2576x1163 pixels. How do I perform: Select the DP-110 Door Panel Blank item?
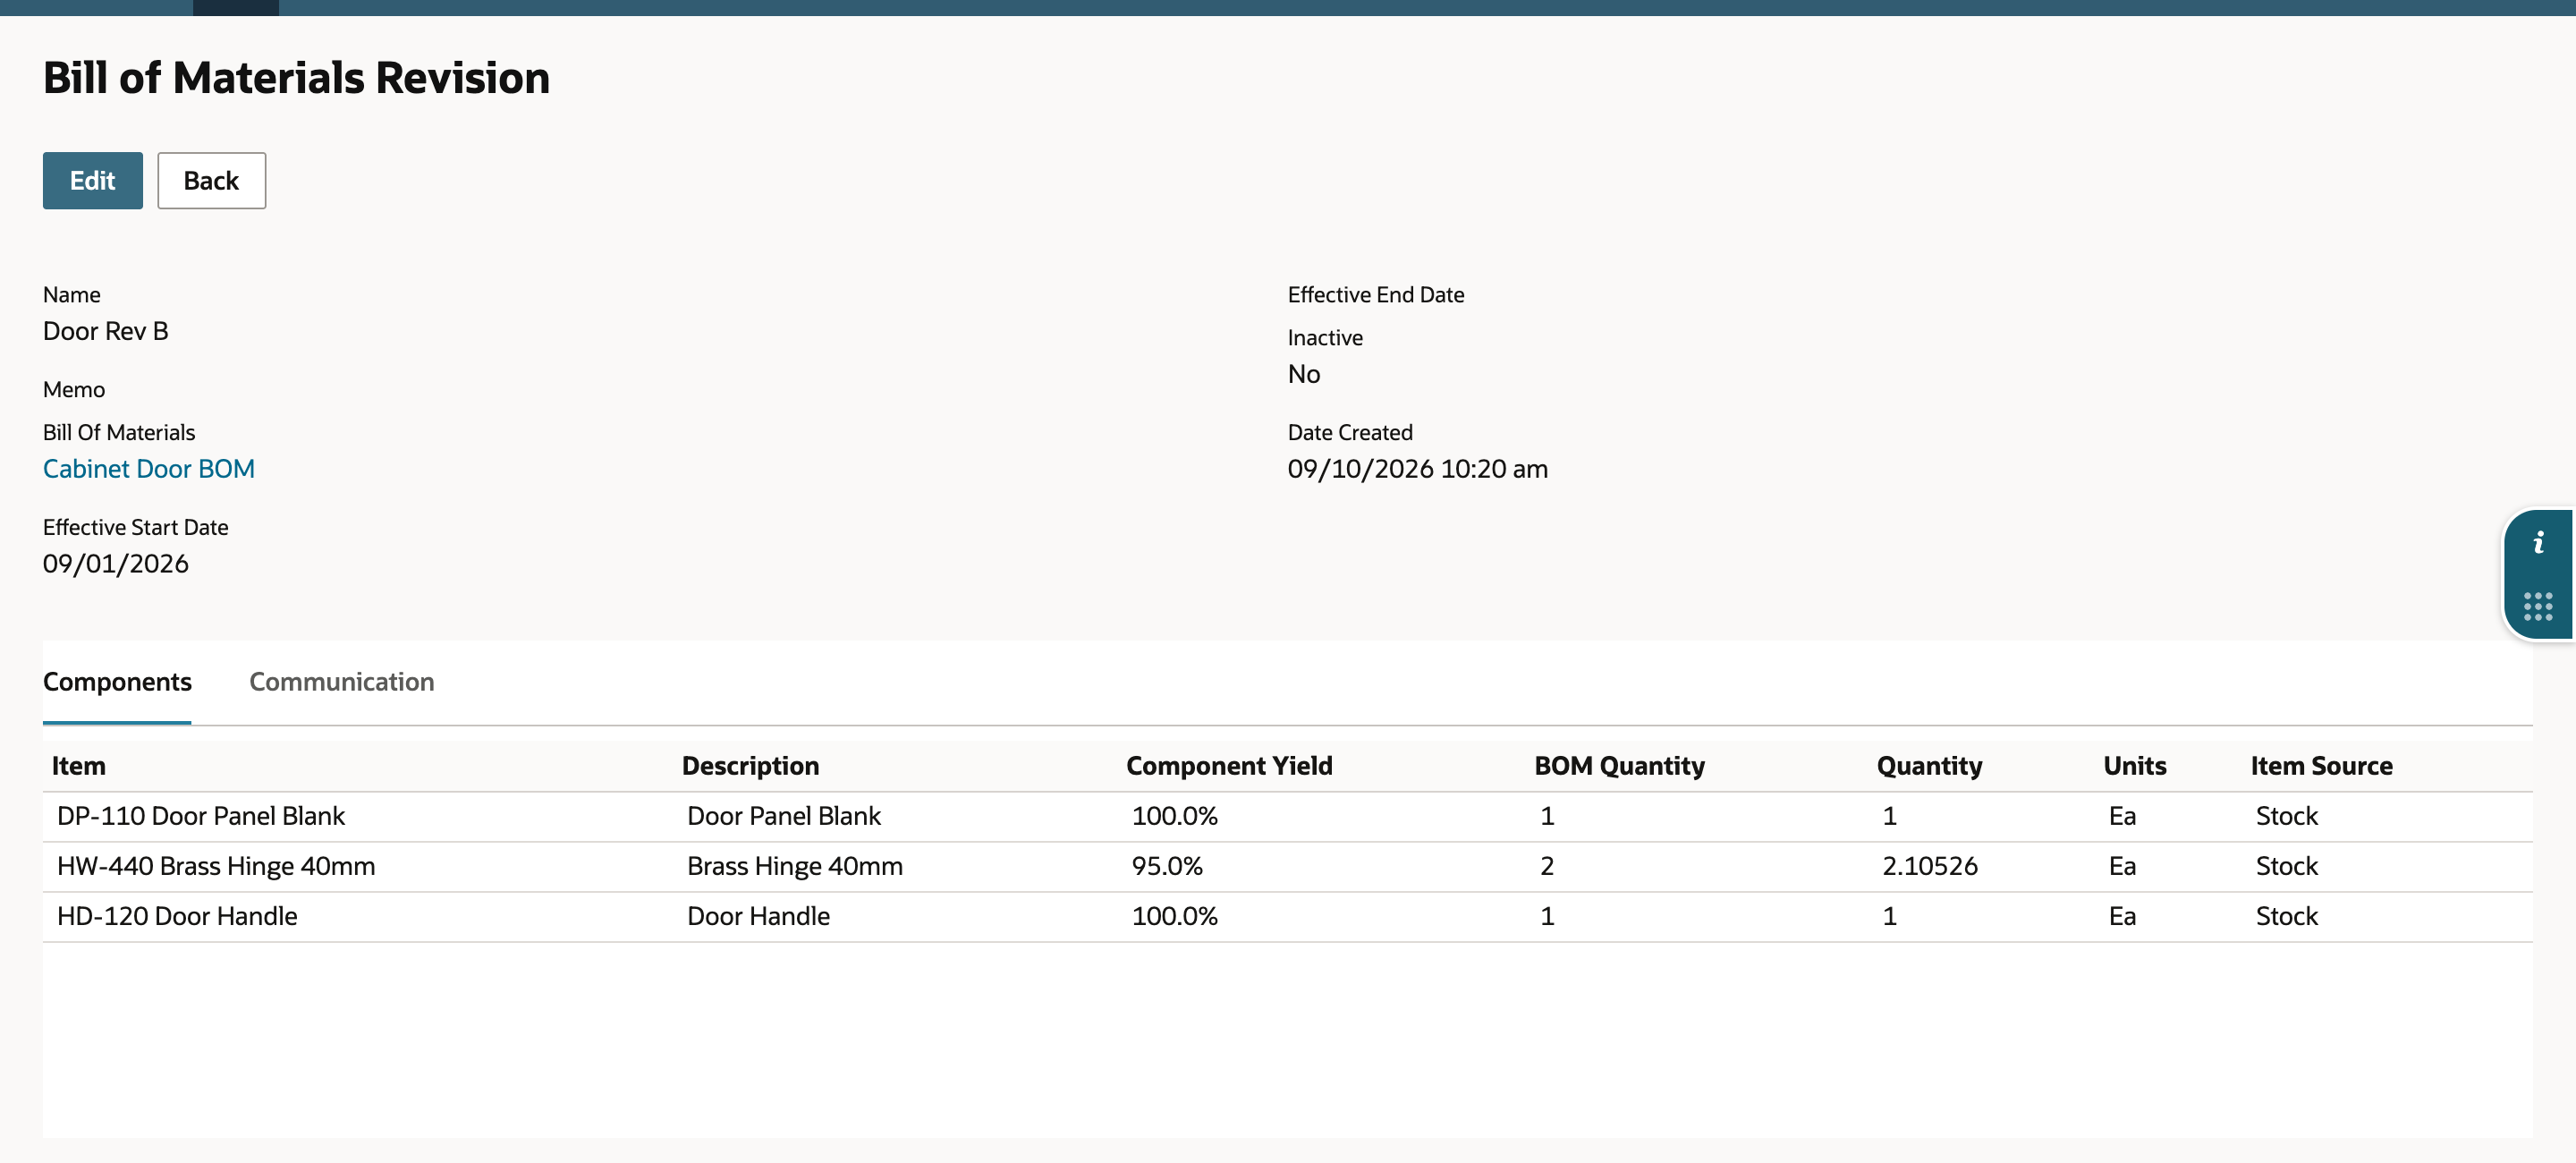click(x=201, y=816)
